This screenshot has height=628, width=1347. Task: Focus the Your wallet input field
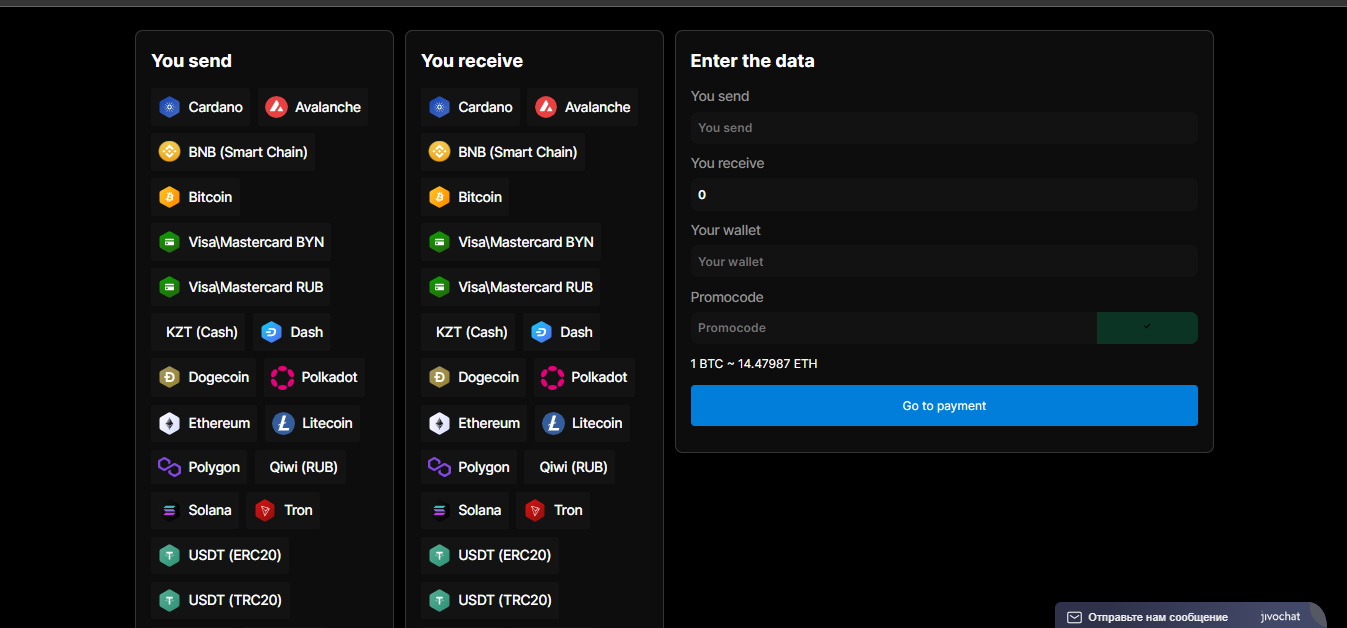point(944,262)
